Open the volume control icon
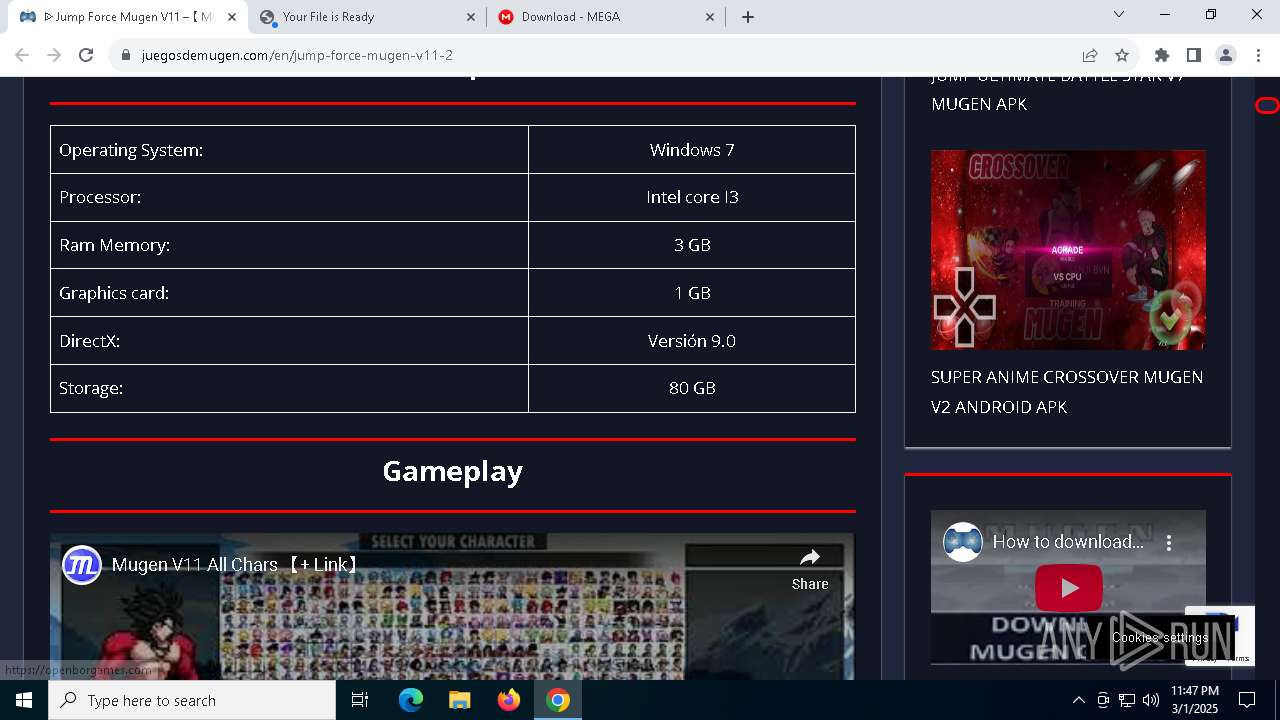 tap(1151, 700)
